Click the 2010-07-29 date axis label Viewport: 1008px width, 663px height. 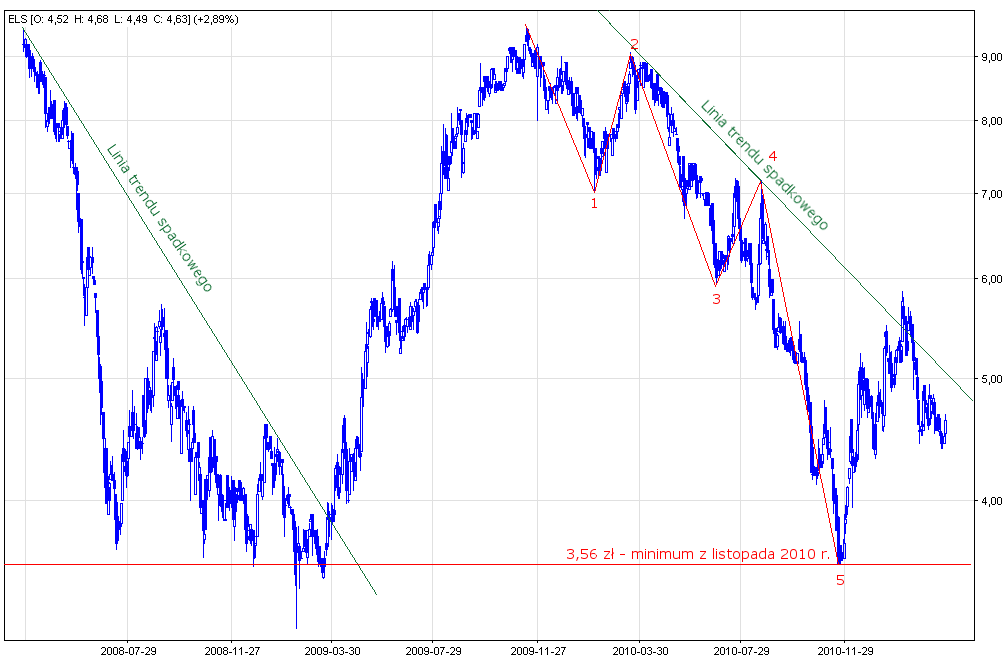coord(741,651)
